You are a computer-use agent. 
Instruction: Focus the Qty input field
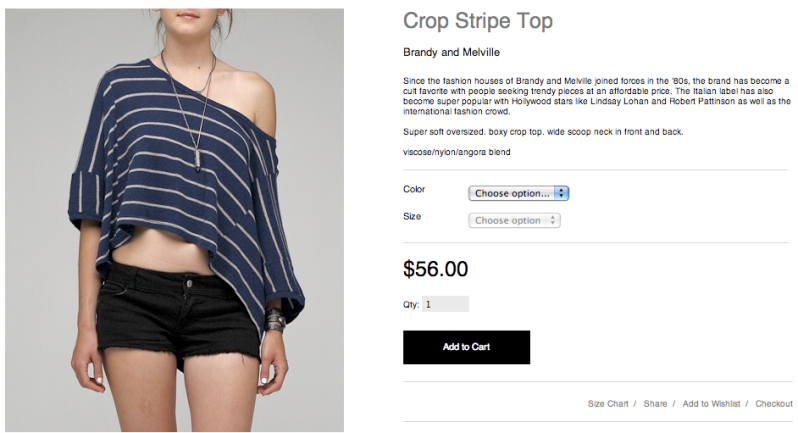click(445, 304)
